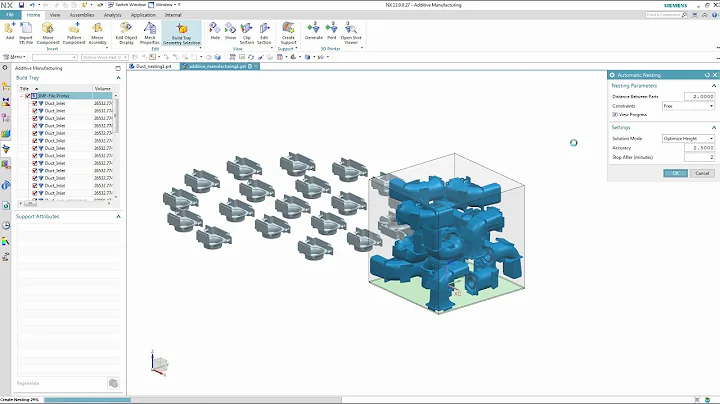The width and height of the screenshot is (720, 404).
Task: Click the Regenerate icon button
Action: 113,383
